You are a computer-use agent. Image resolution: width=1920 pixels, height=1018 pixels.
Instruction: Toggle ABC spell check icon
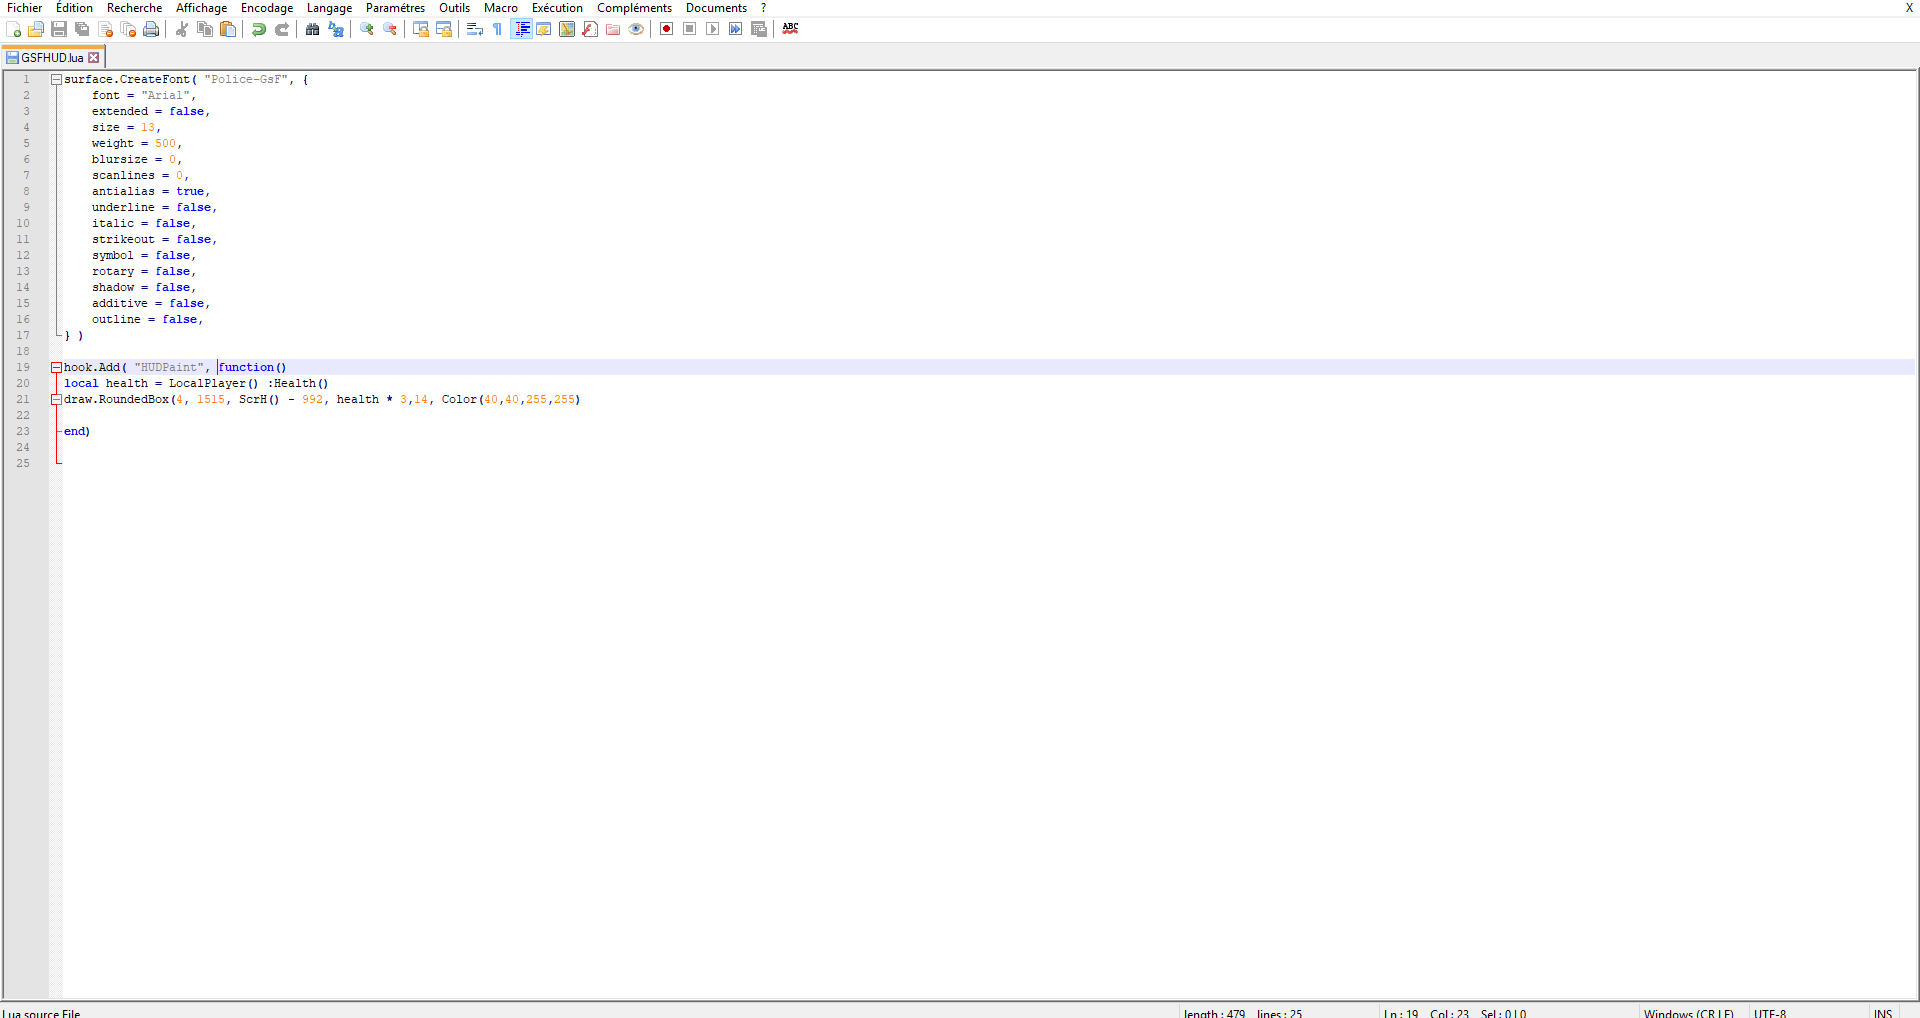pyautogui.click(x=790, y=29)
